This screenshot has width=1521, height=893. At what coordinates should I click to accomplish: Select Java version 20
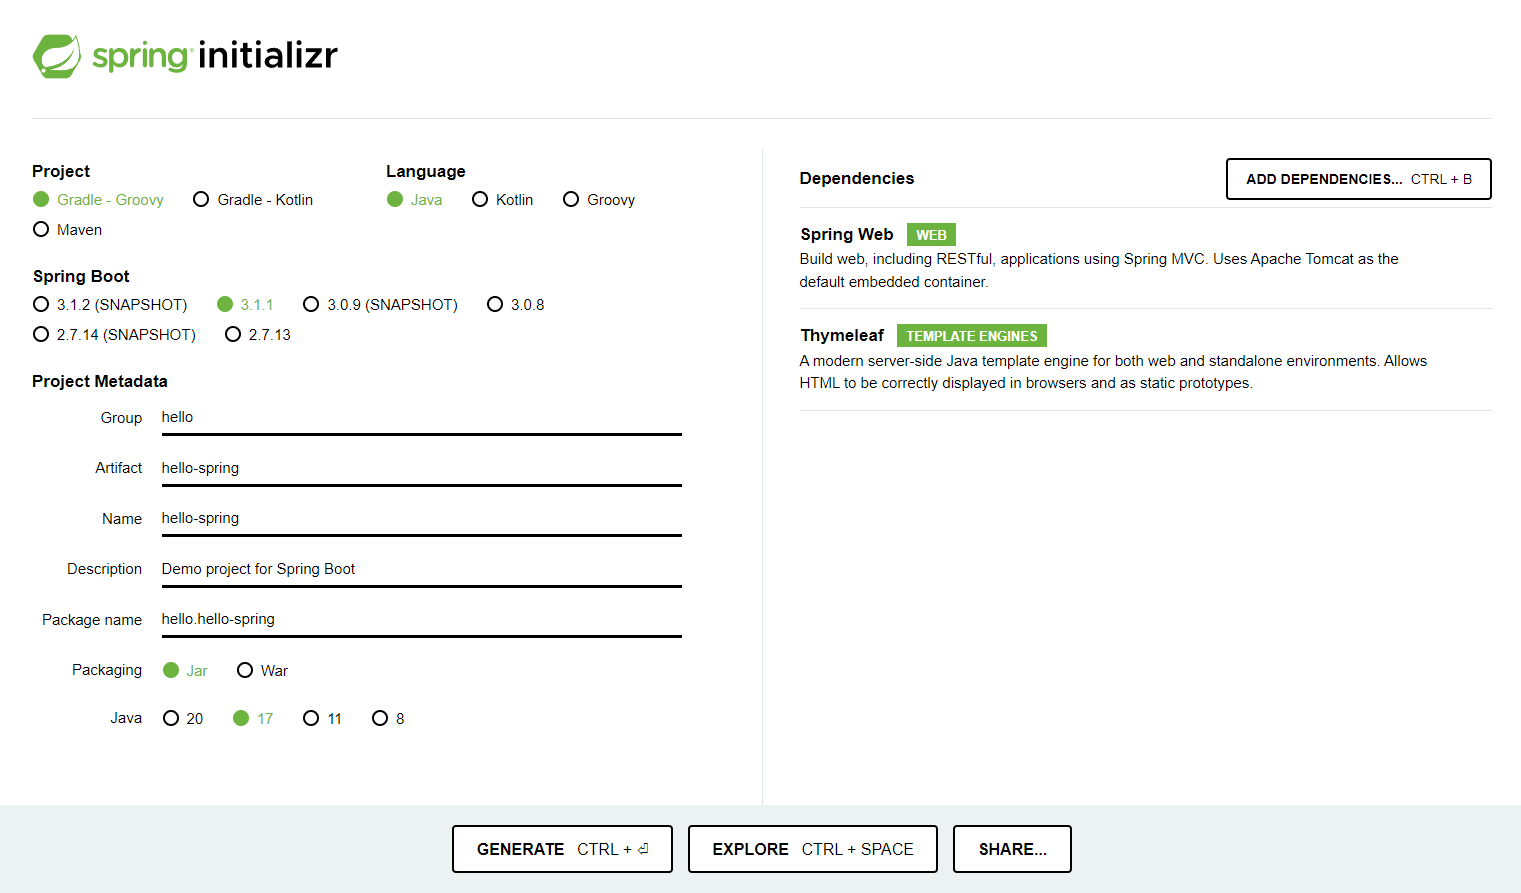[x=183, y=719]
